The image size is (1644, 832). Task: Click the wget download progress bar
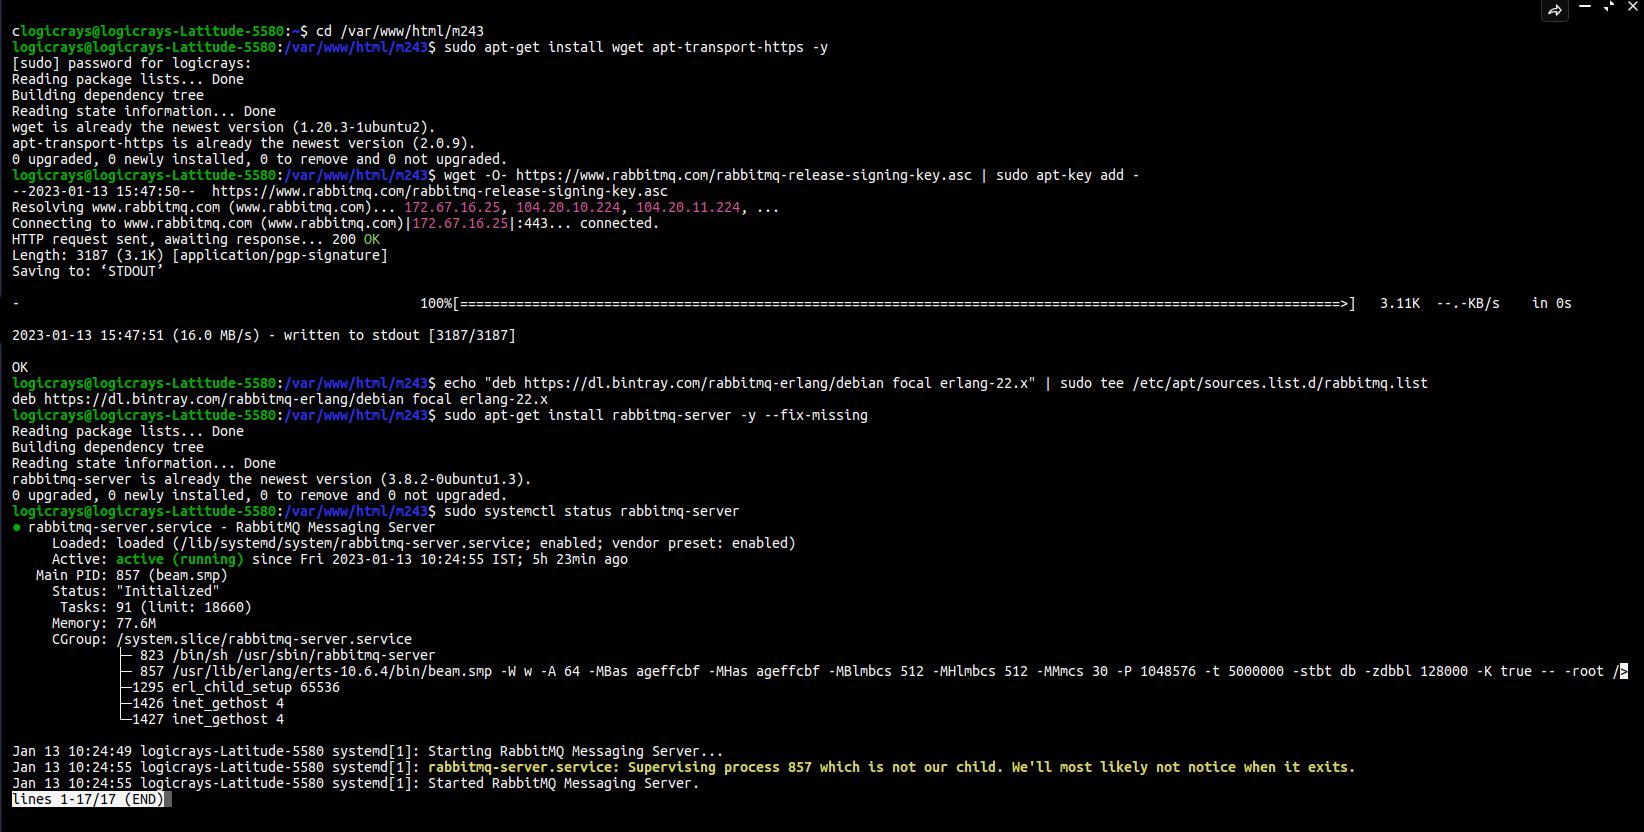point(904,303)
